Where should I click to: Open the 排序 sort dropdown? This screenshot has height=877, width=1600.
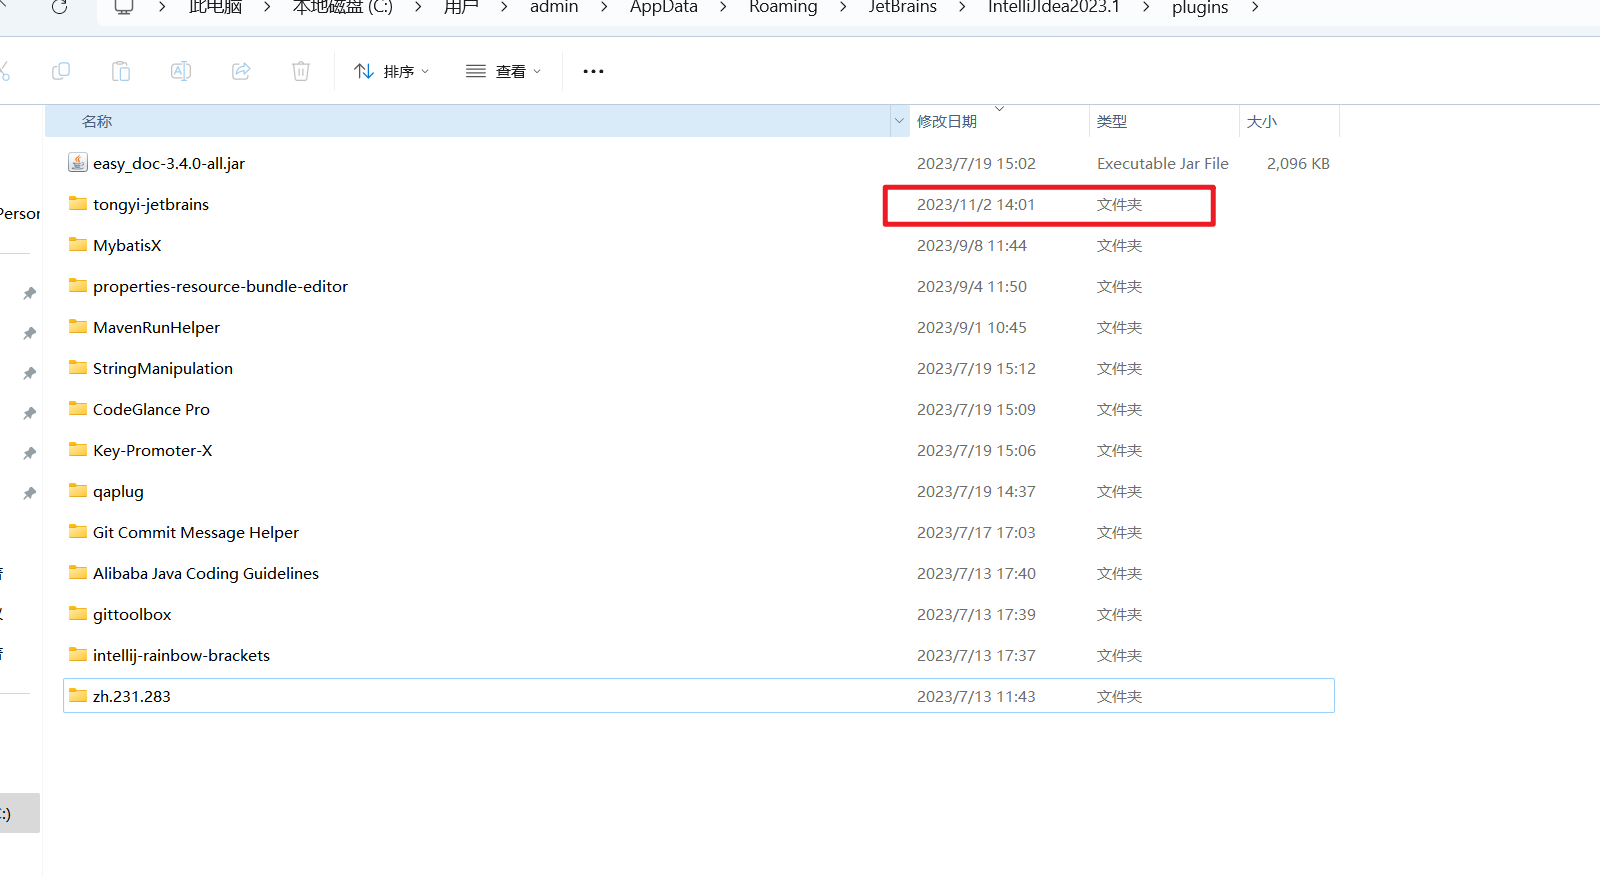(392, 71)
